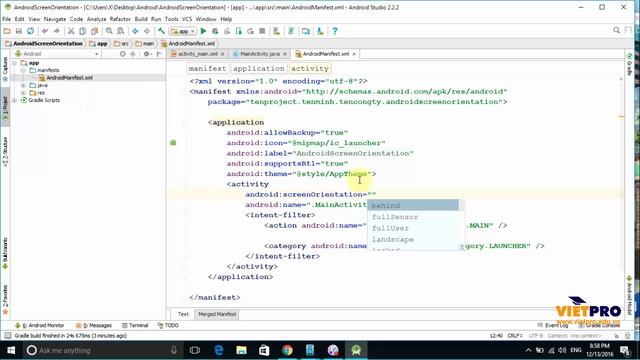The image size is (640, 360).
Task: Click the manifest XML breadcrumb tag
Action: [207, 69]
